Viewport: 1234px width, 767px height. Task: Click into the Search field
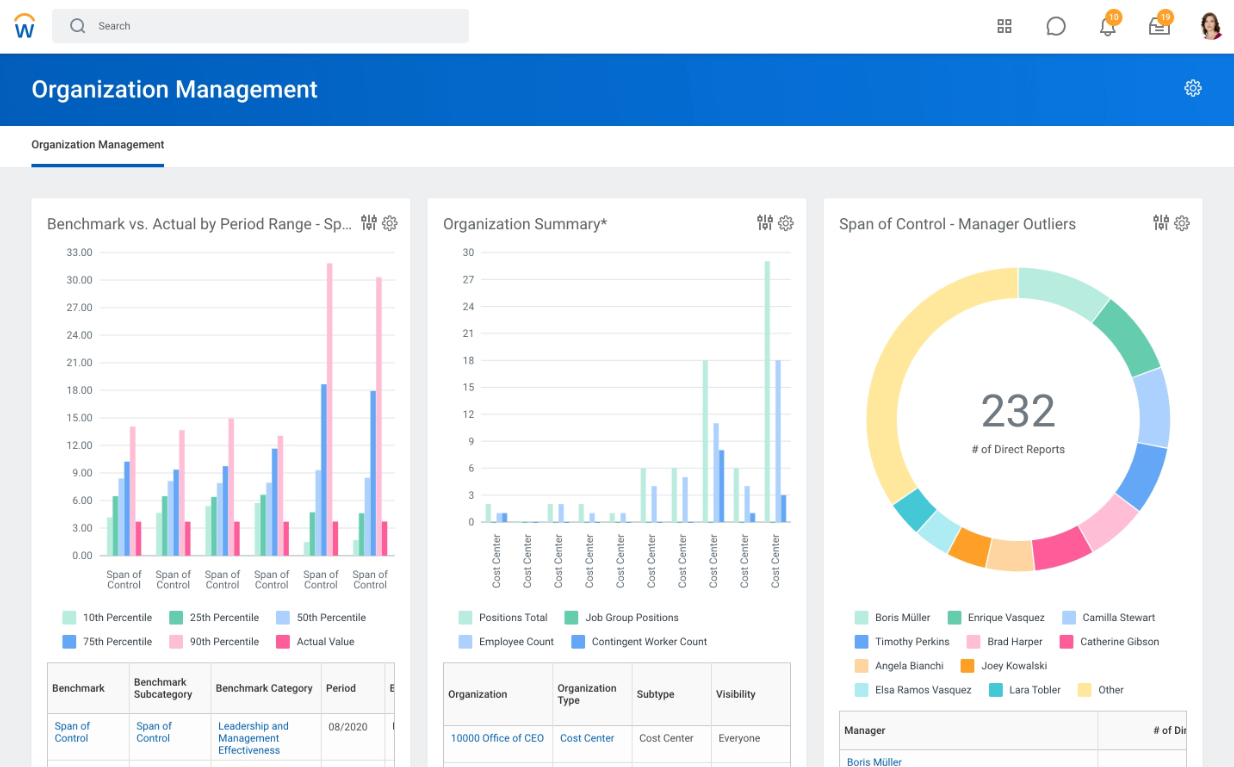pos(260,26)
